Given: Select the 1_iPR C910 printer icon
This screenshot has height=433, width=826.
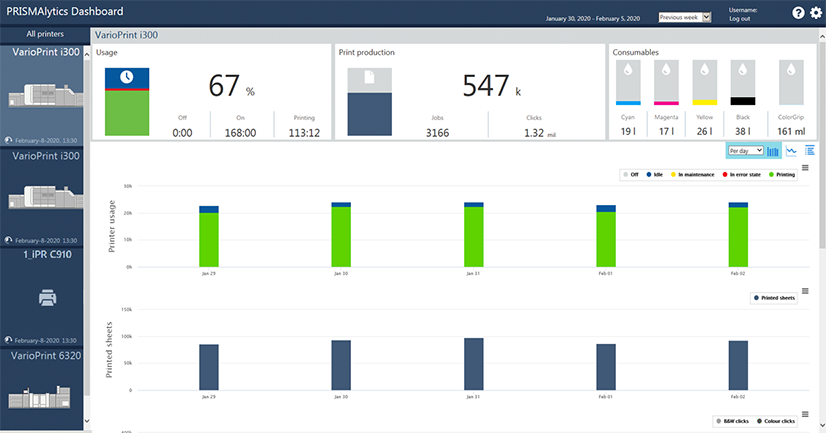Looking at the screenshot, I should 47,298.
